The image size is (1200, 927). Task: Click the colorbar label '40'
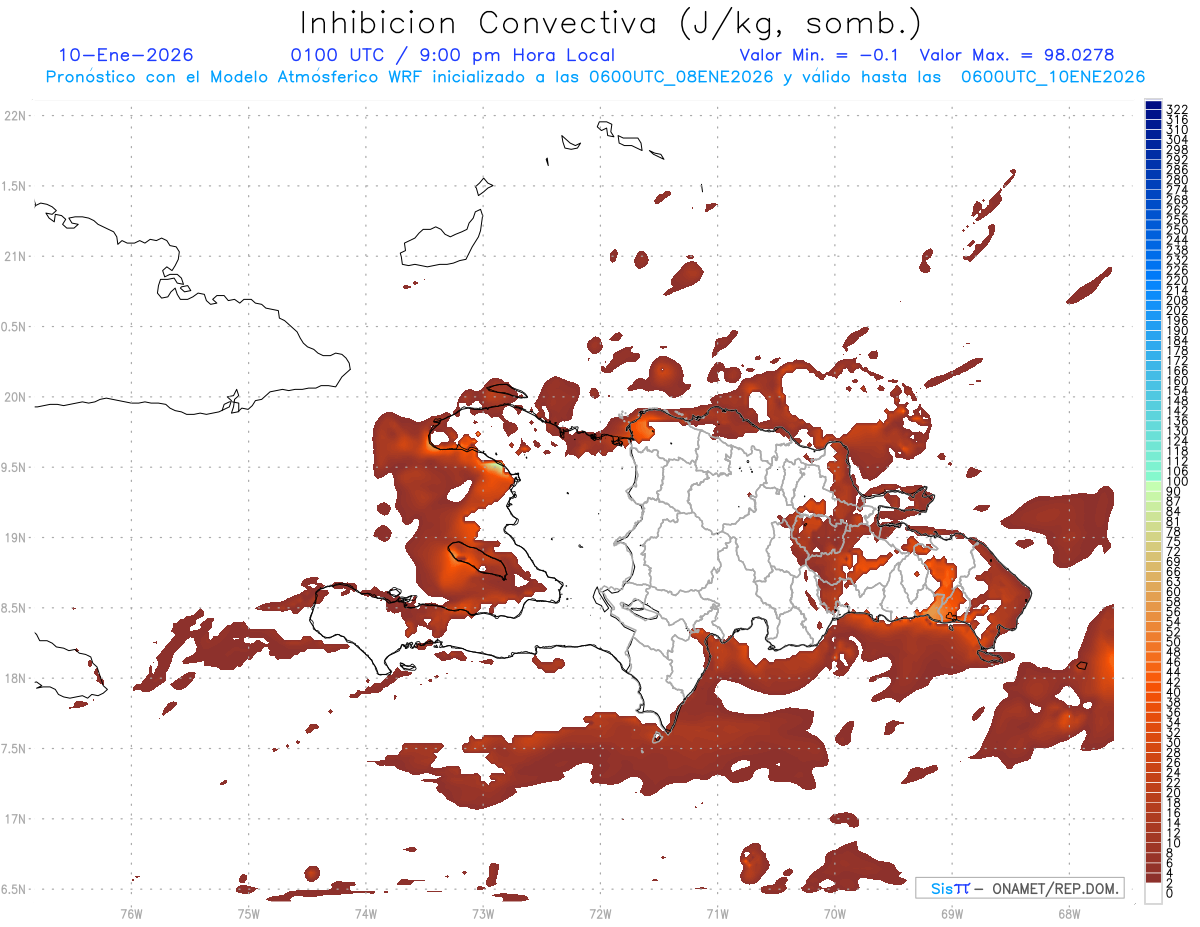coord(1174,693)
